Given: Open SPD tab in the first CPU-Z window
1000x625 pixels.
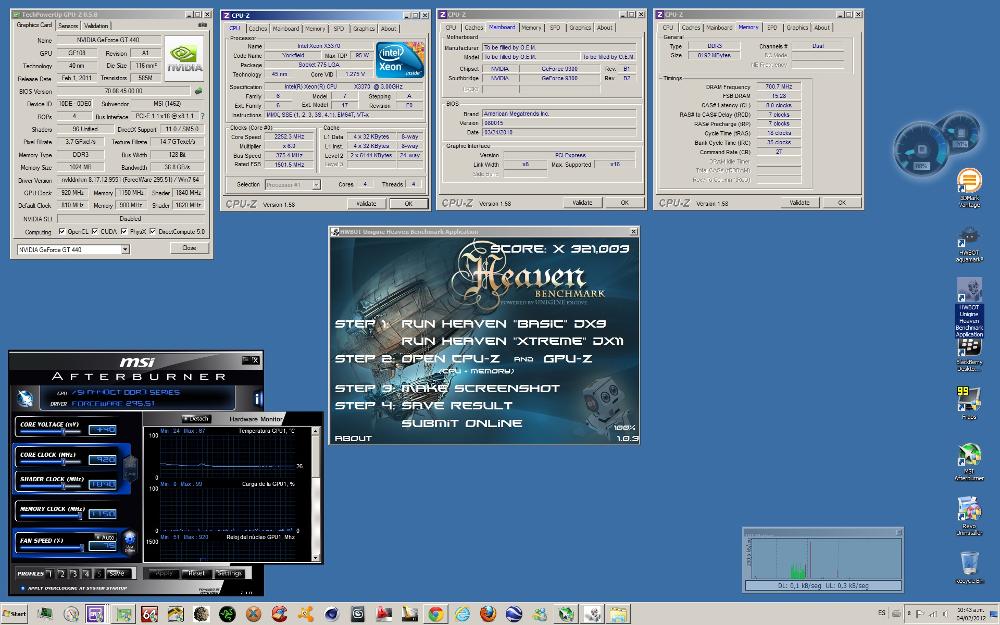Looking at the screenshot, I should (x=339, y=29).
